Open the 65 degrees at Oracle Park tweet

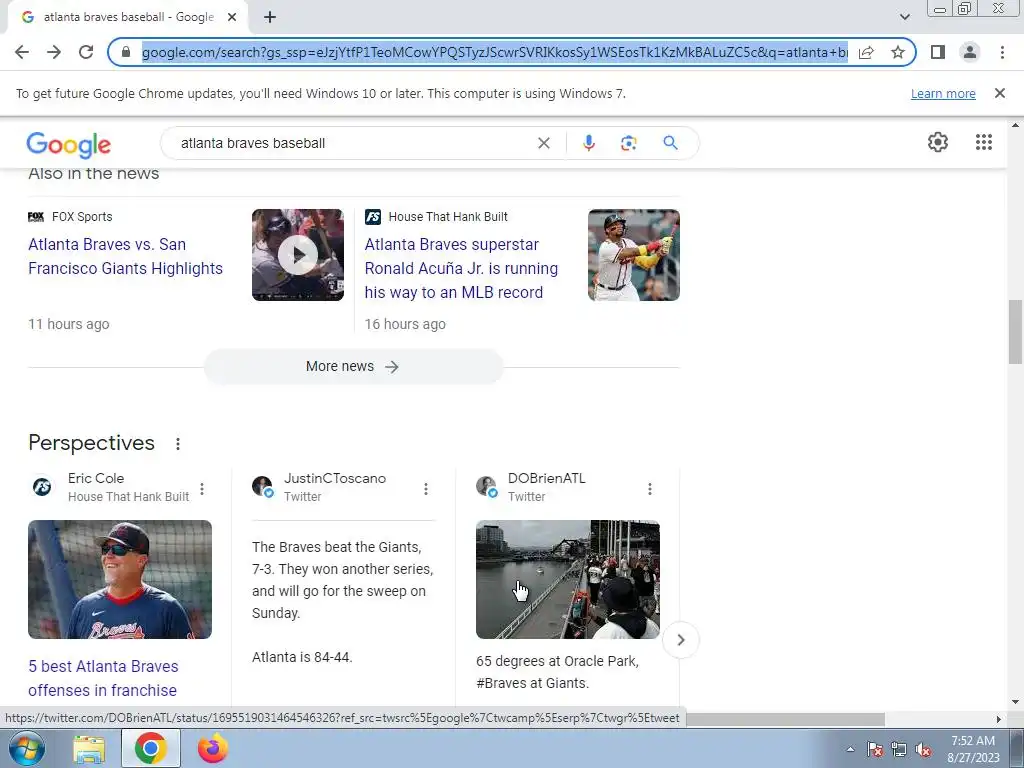[557, 672]
